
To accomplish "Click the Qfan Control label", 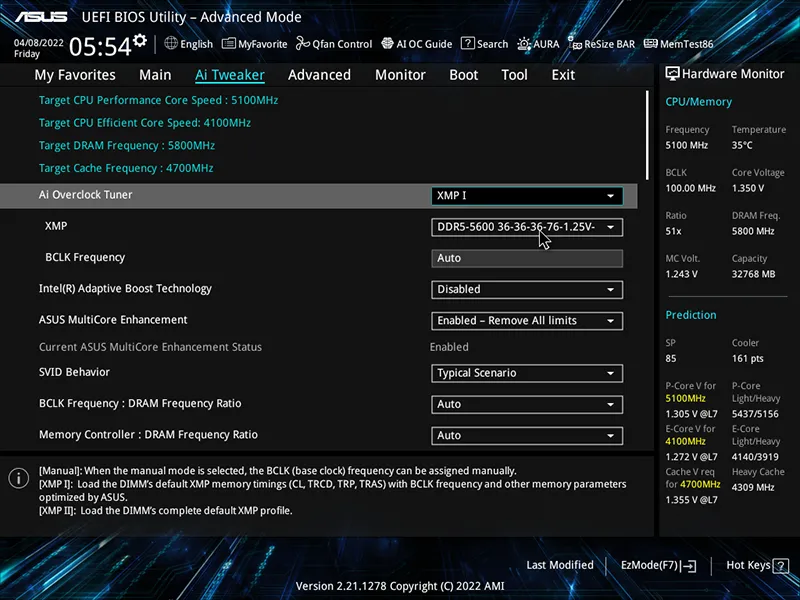I will pyautogui.click(x=342, y=44).
